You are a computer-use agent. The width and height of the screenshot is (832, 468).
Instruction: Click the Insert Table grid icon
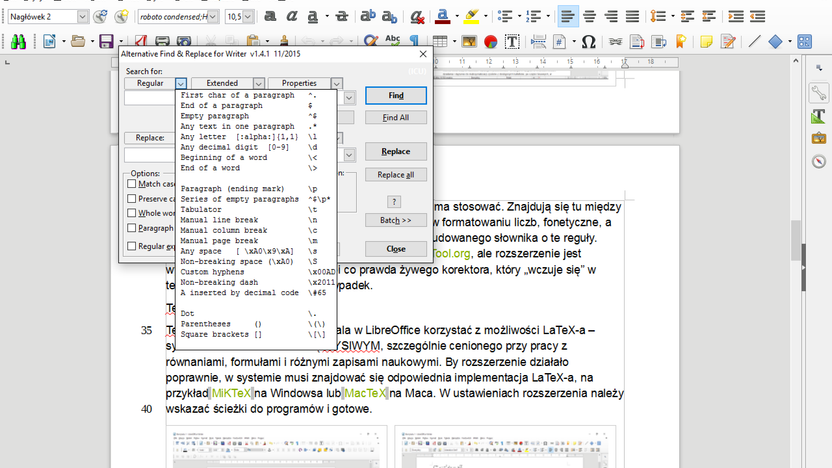[x=439, y=41]
